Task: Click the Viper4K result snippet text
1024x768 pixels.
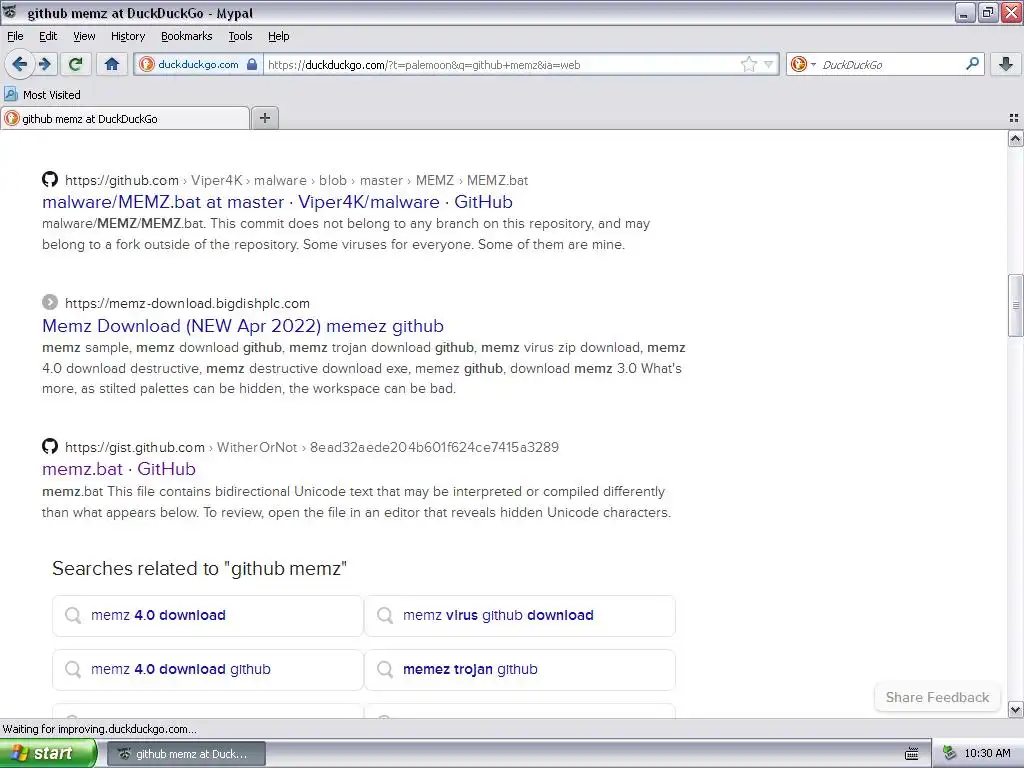Action: tap(346, 234)
